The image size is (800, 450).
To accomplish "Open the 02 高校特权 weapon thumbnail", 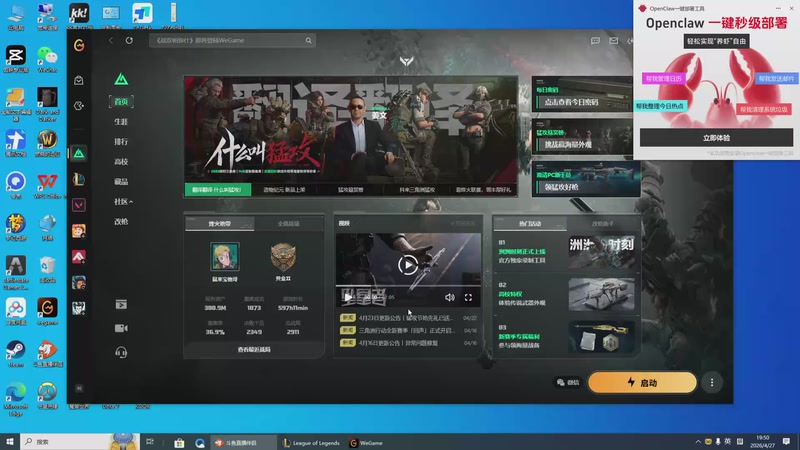I will [602, 294].
